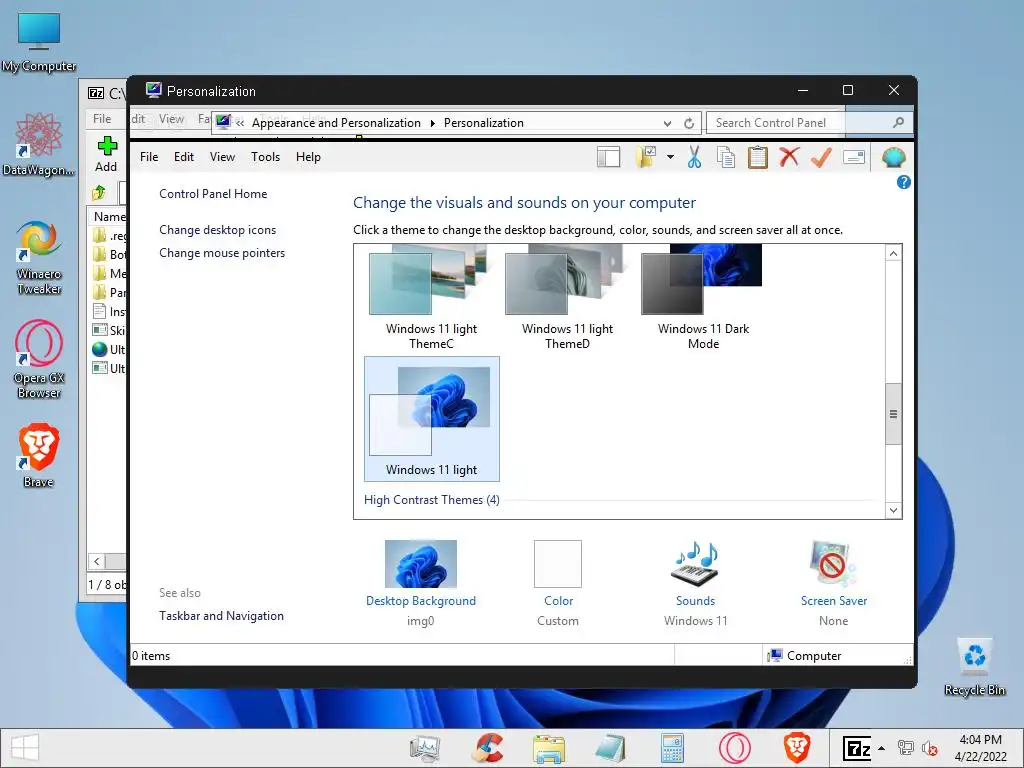Select the Windows 11 light theme
This screenshot has width=1024, height=768.
click(432, 419)
